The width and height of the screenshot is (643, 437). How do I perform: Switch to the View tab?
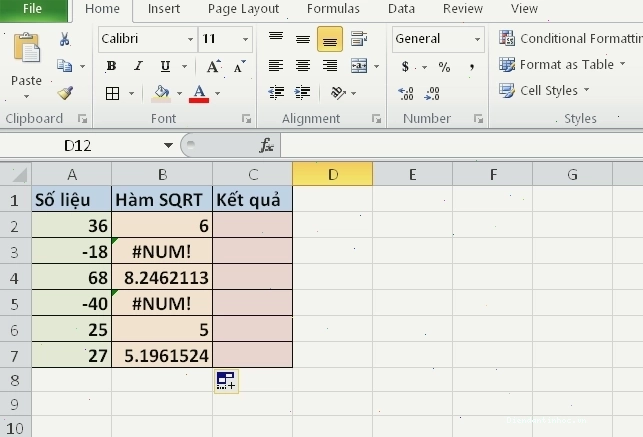click(524, 9)
